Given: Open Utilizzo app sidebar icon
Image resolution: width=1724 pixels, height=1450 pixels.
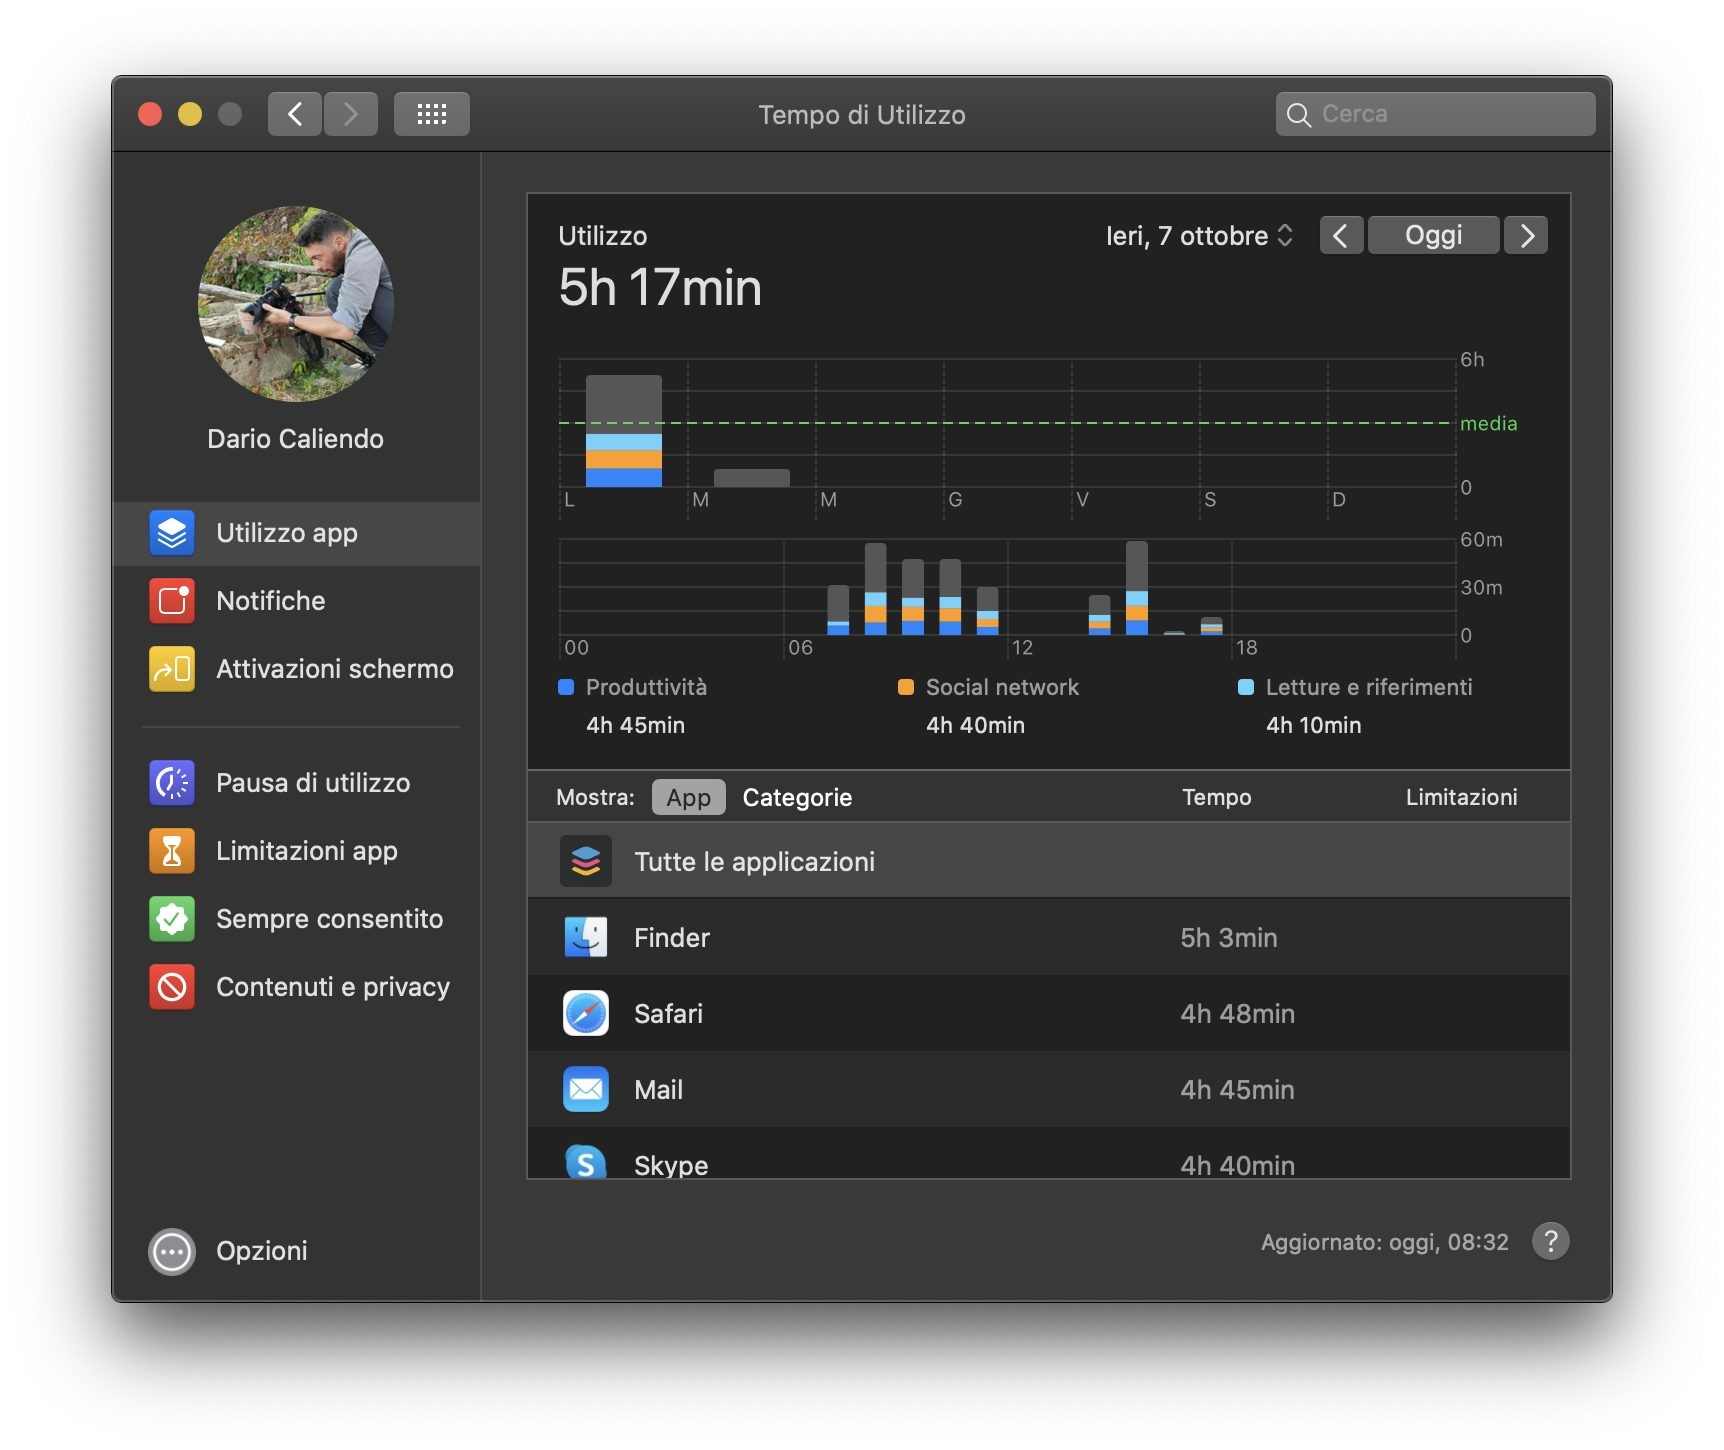Looking at the screenshot, I should point(172,533).
